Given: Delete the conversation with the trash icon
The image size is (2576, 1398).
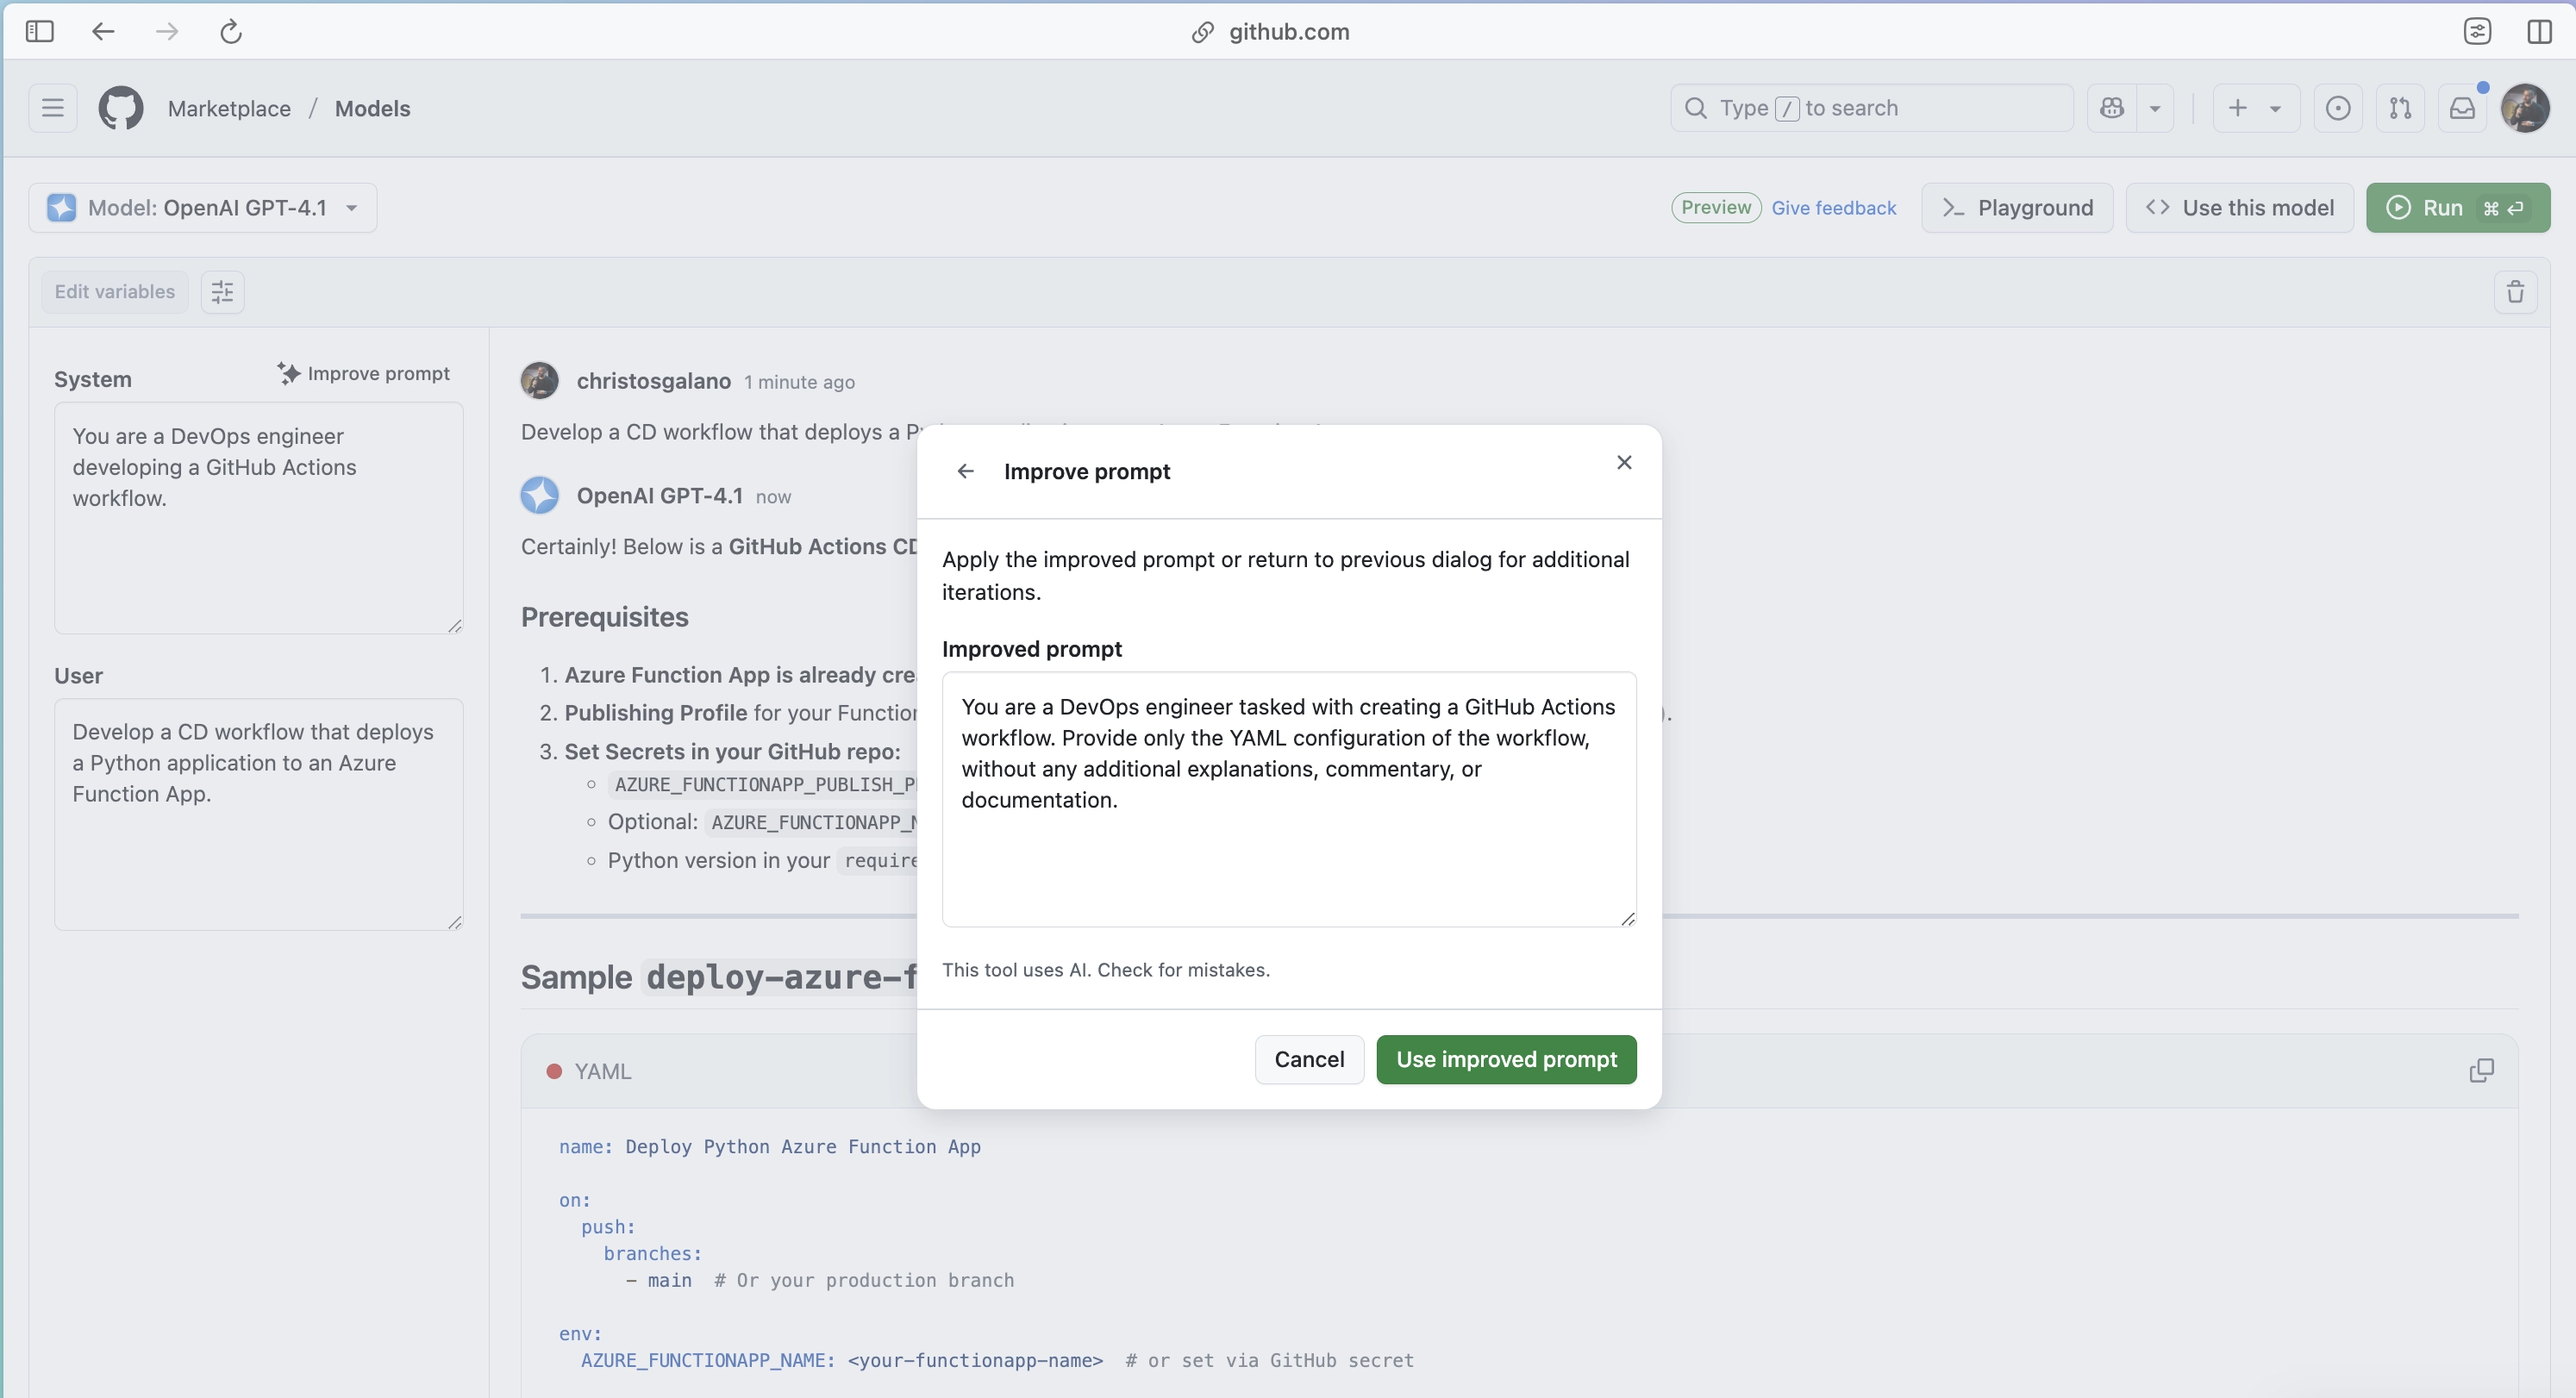Looking at the screenshot, I should [2515, 292].
